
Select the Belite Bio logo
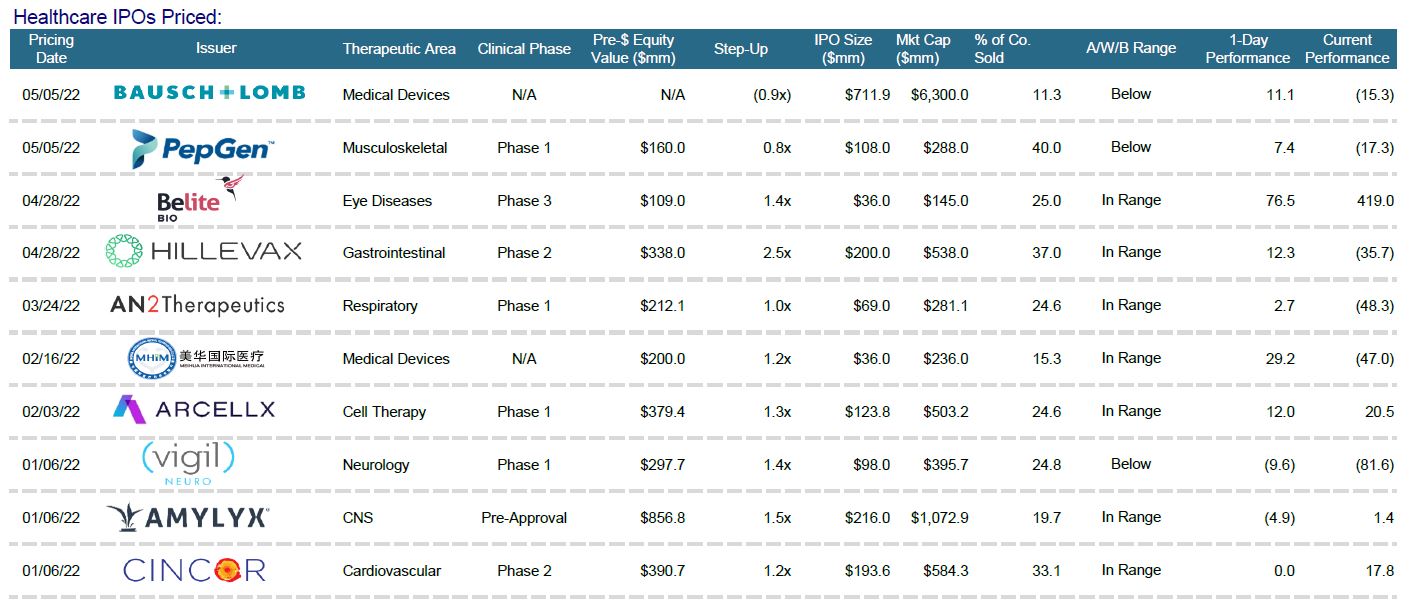[198, 199]
